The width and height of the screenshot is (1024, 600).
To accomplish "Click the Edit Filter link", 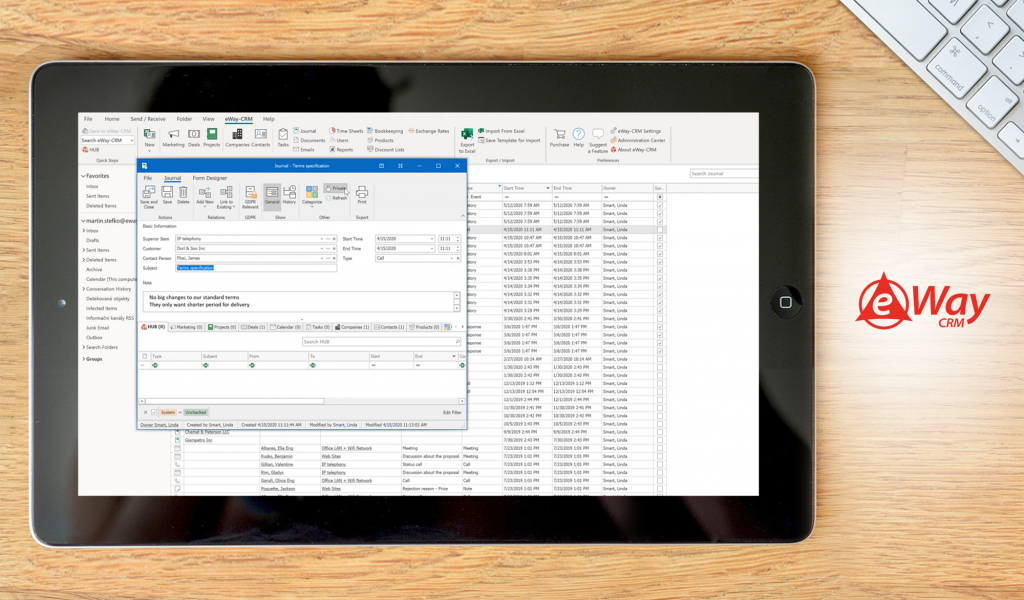I will pos(451,410).
